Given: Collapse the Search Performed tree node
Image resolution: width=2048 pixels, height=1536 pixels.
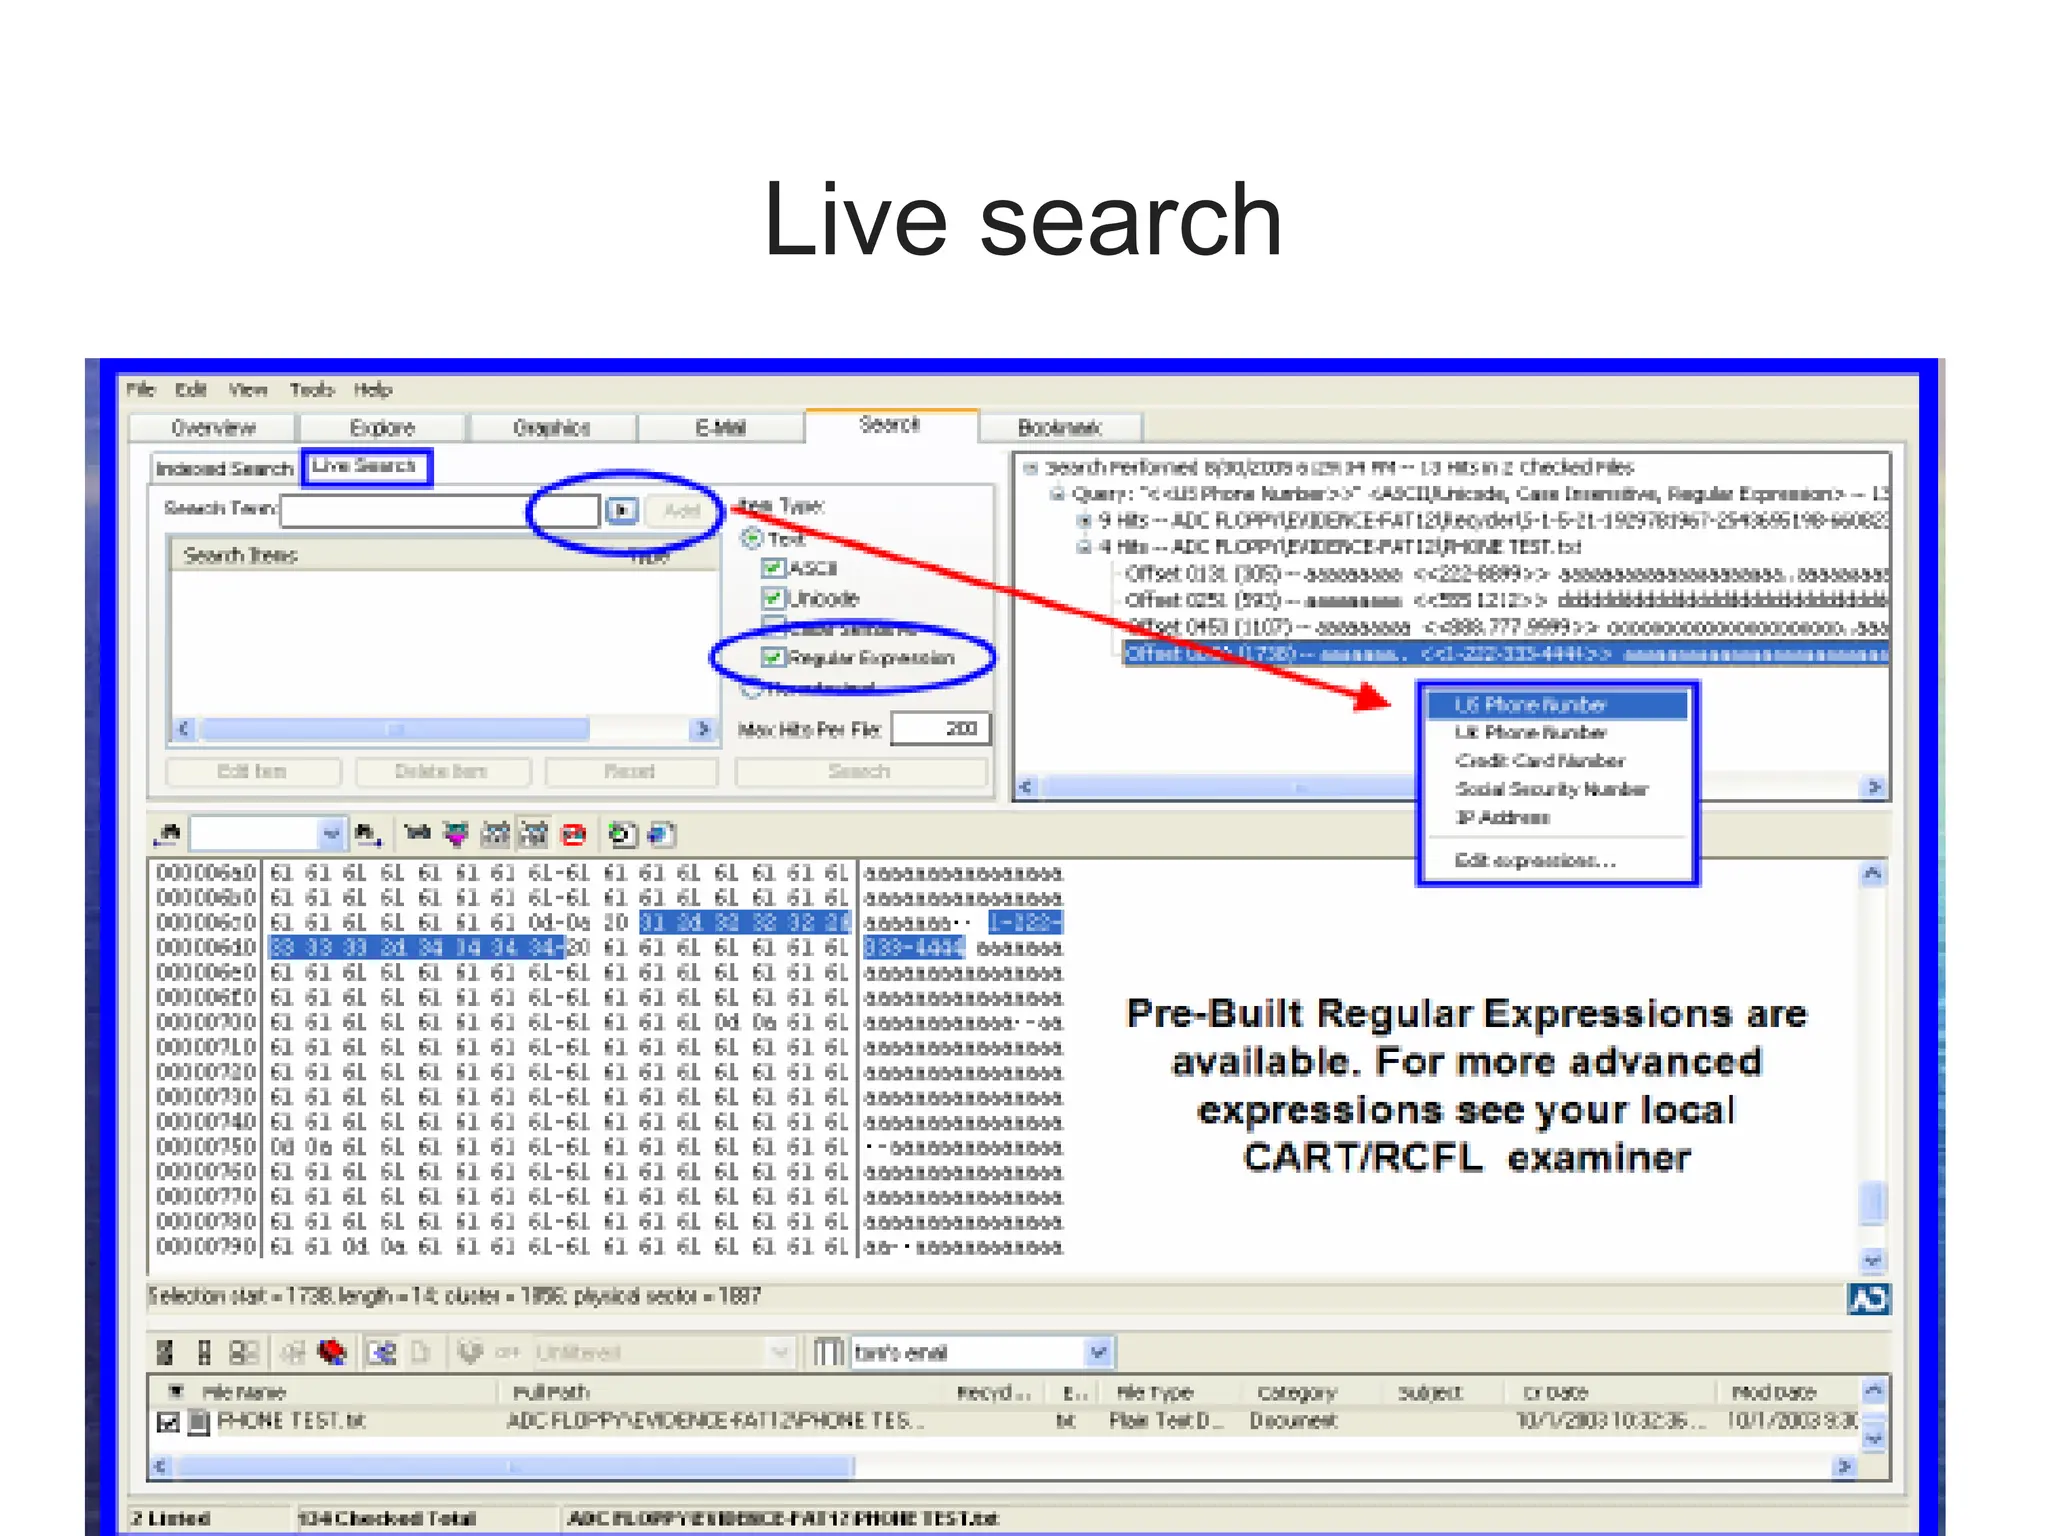Looking at the screenshot, I should [x=1030, y=467].
